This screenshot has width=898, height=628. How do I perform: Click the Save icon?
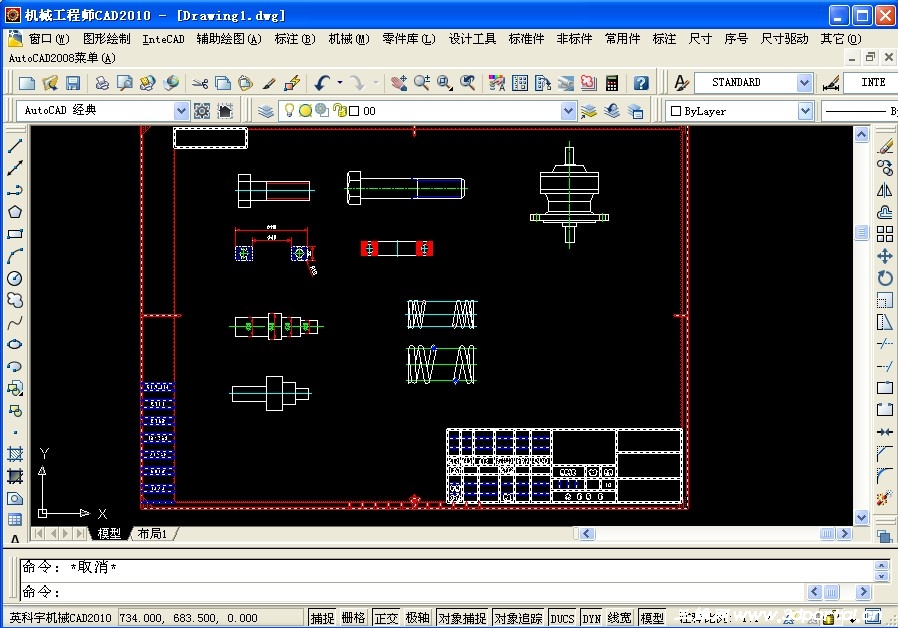(x=73, y=83)
